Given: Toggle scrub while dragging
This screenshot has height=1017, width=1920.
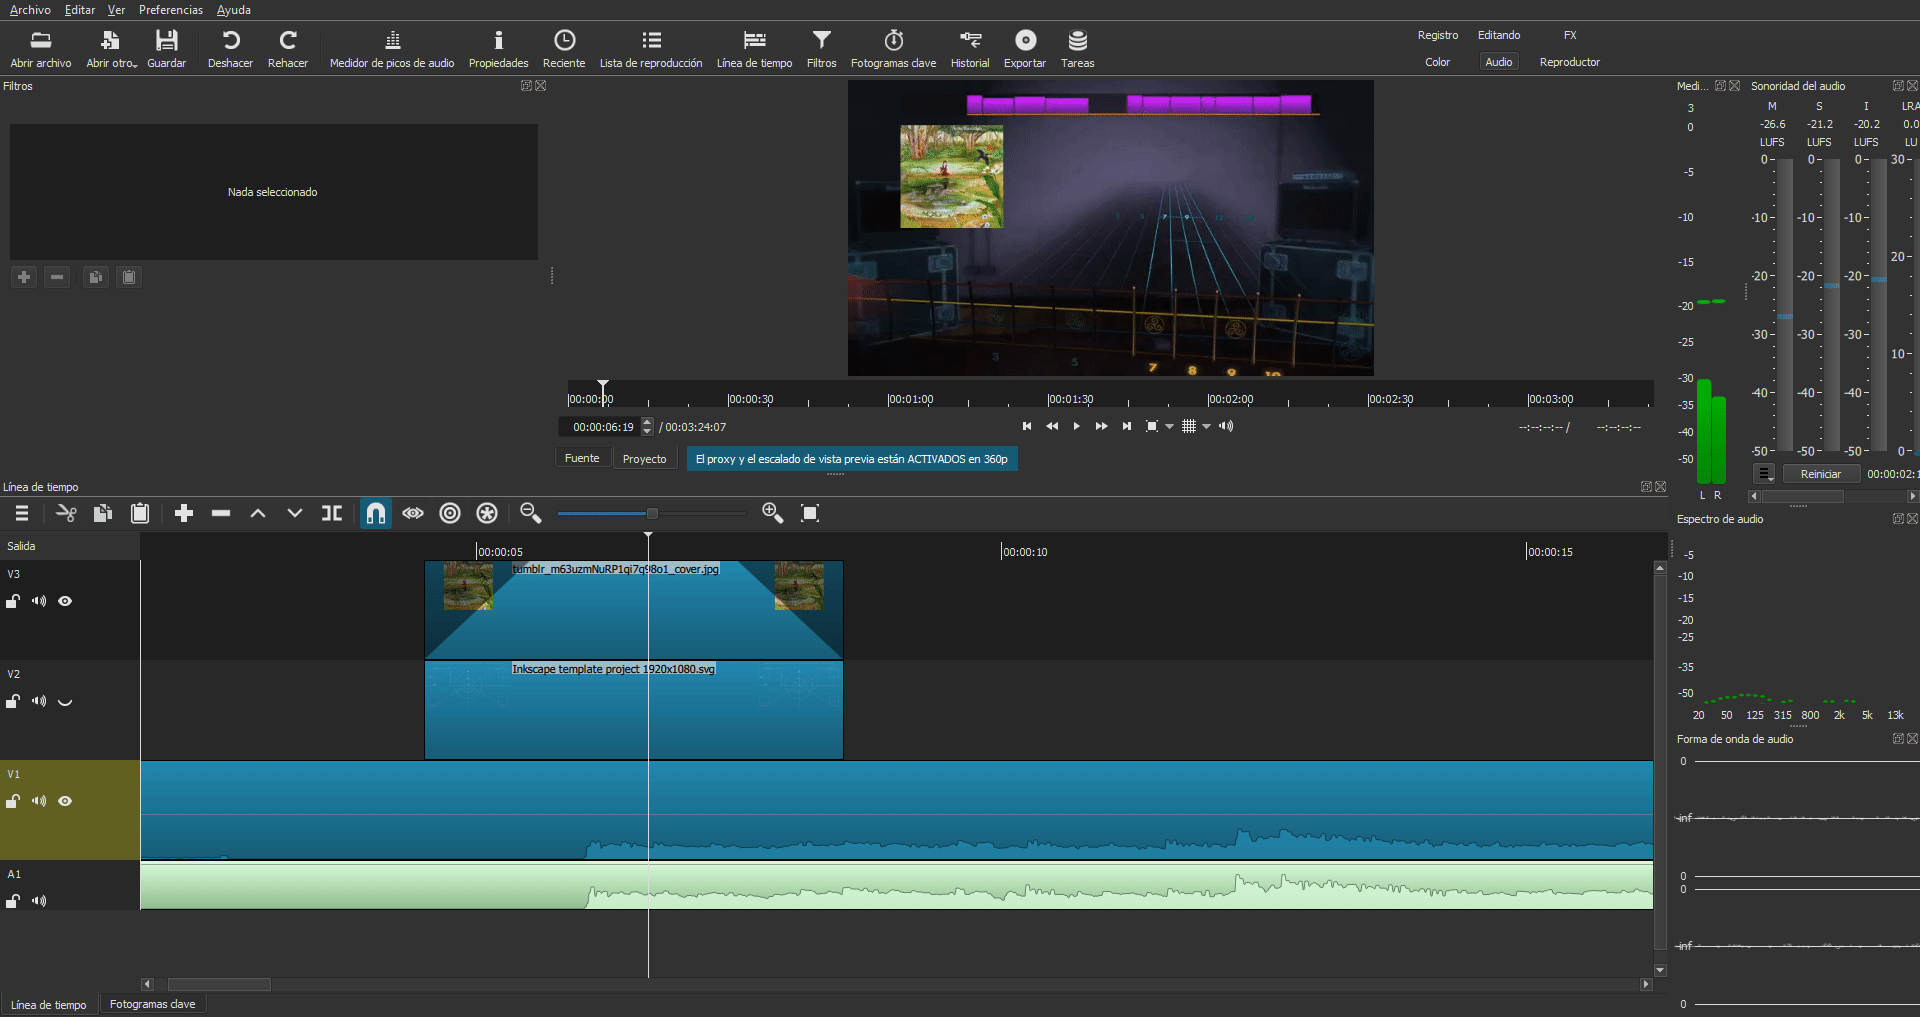Looking at the screenshot, I should coord(413,513).
